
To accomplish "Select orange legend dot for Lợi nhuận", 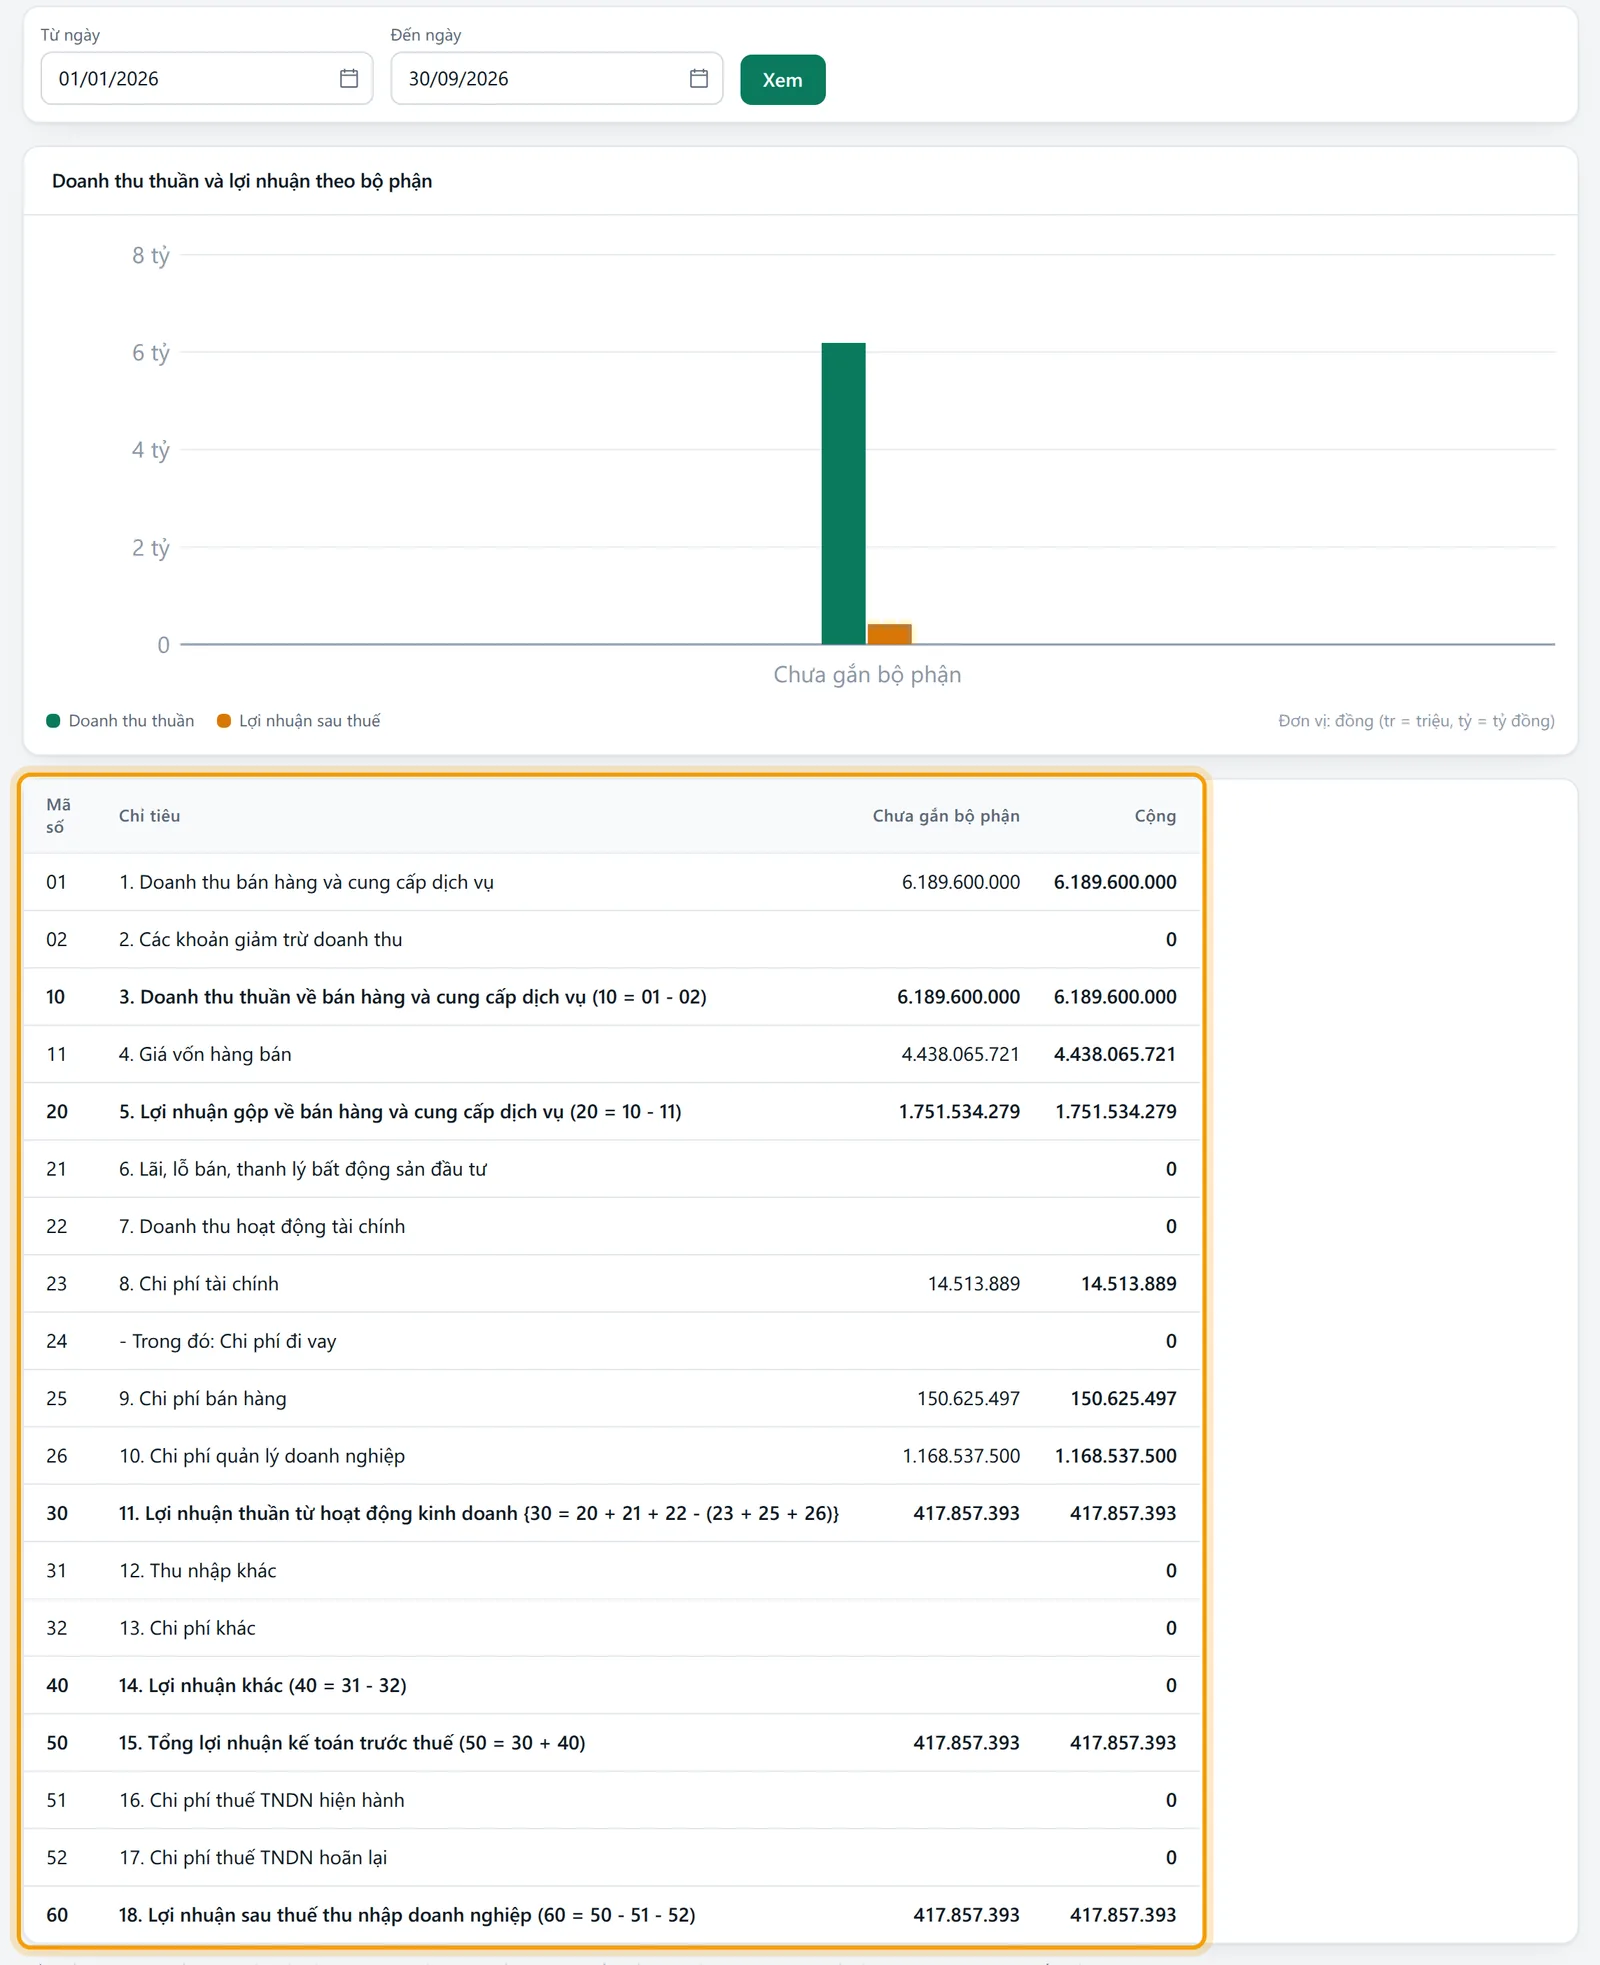I will pos(224,721).
